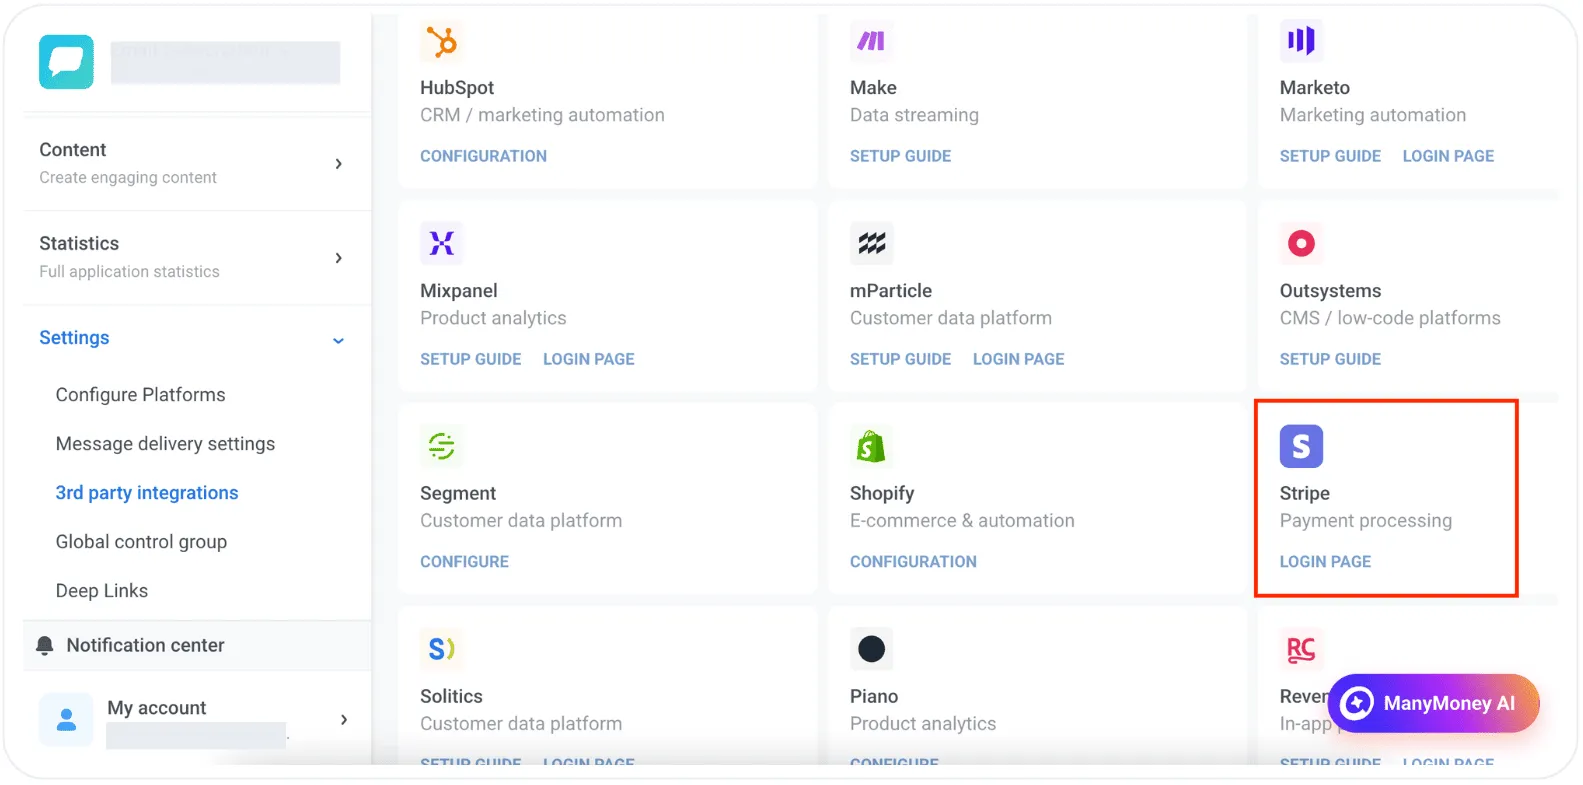Open Marketo SETUP GUIDE link
This screenshot has height=785, width=1583.
tap(1330, 156)
